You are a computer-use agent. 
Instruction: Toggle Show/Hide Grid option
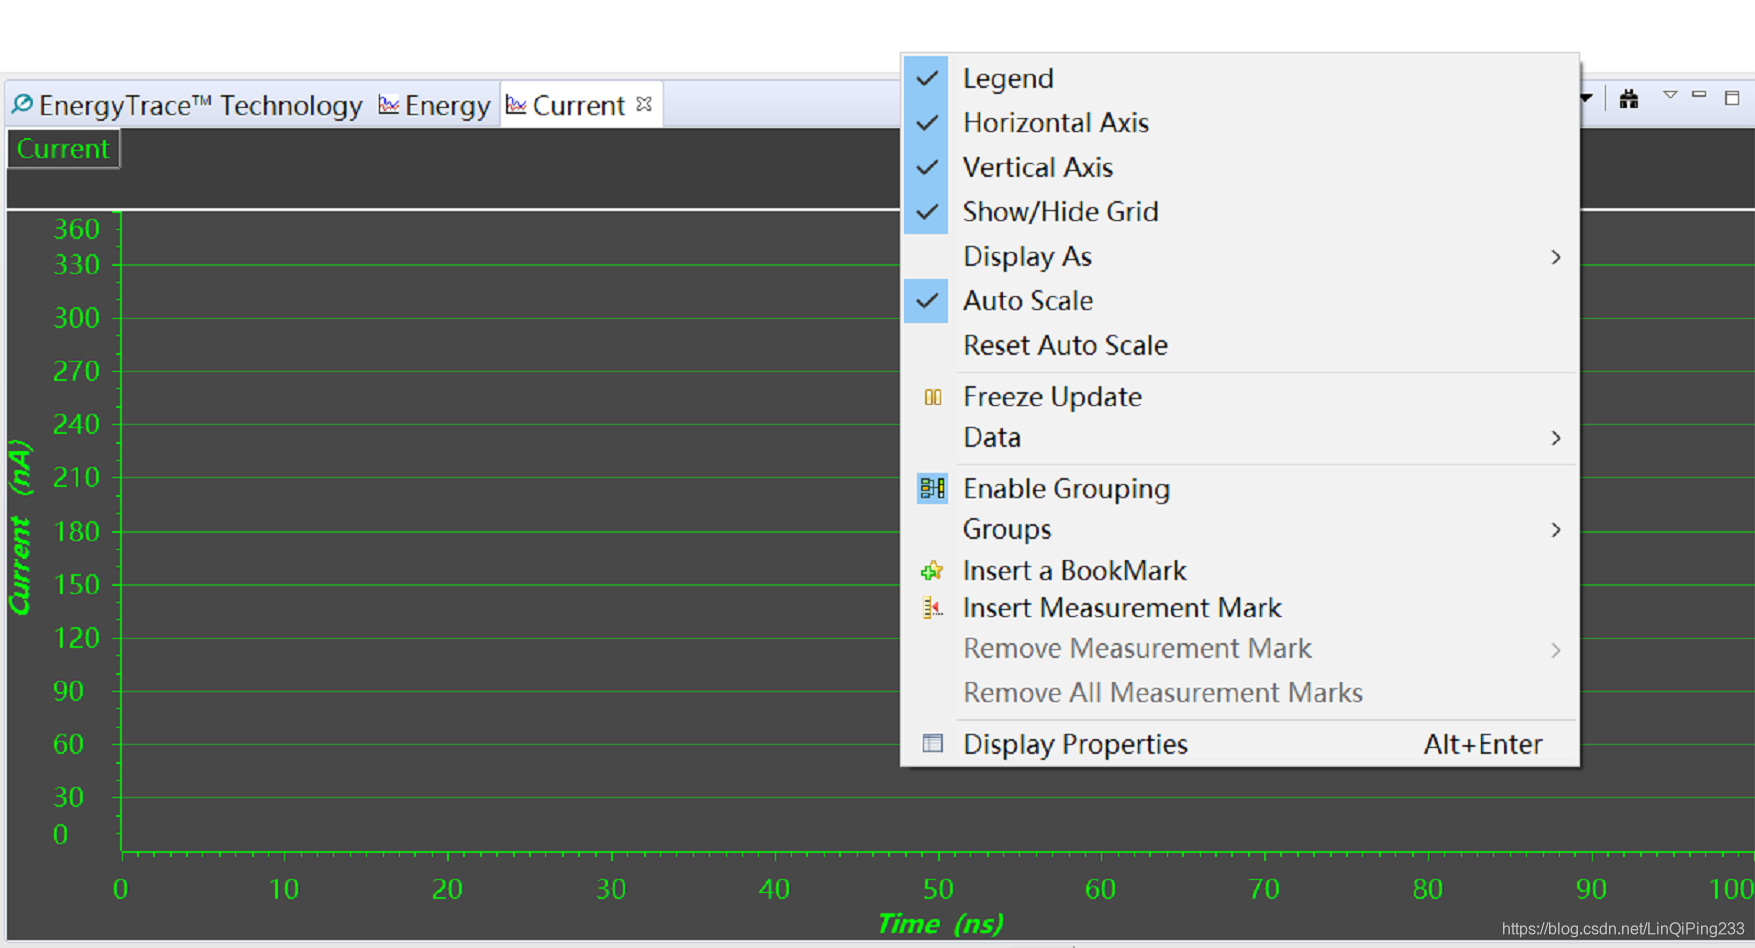[1240, 211]
